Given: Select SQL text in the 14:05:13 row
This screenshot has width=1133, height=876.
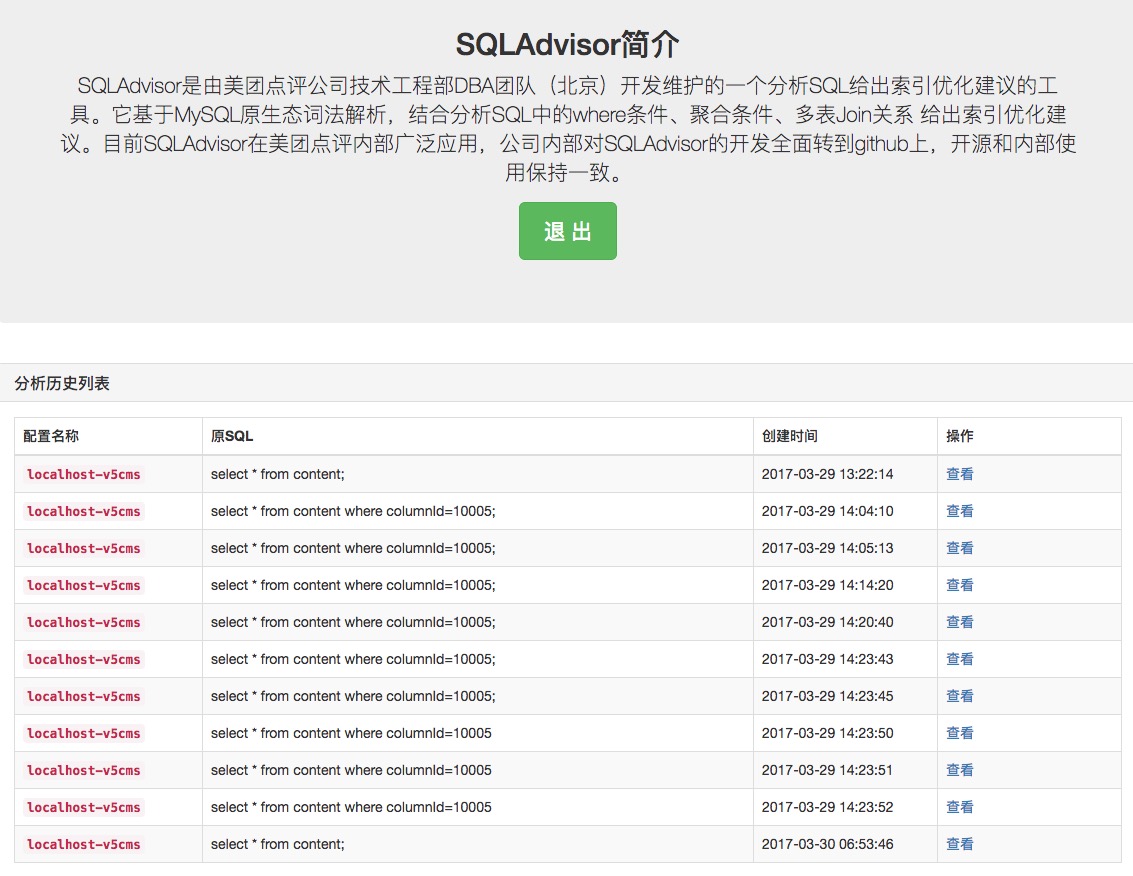Looking at the screenshot, I should [353, 548].
